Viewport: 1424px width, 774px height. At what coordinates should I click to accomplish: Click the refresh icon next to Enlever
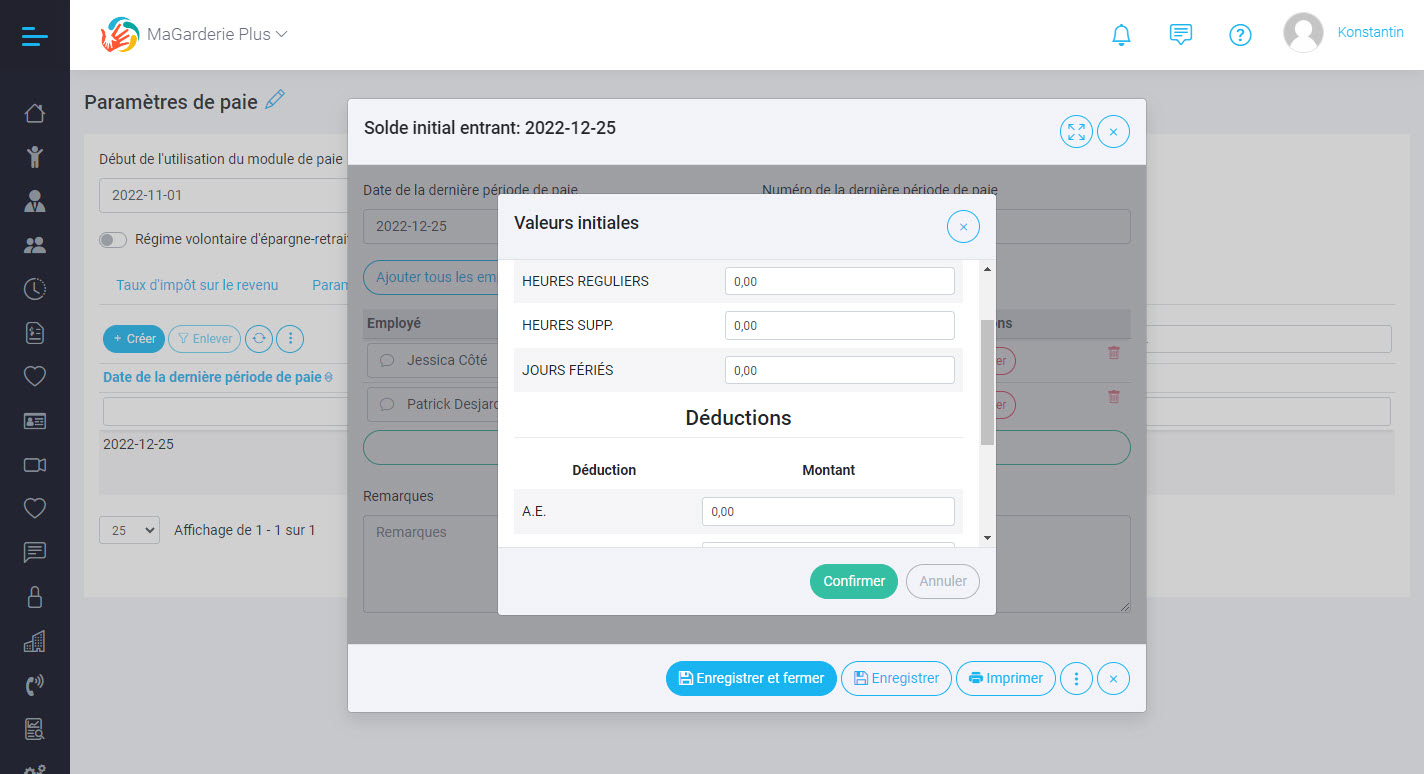click(260, 338)
